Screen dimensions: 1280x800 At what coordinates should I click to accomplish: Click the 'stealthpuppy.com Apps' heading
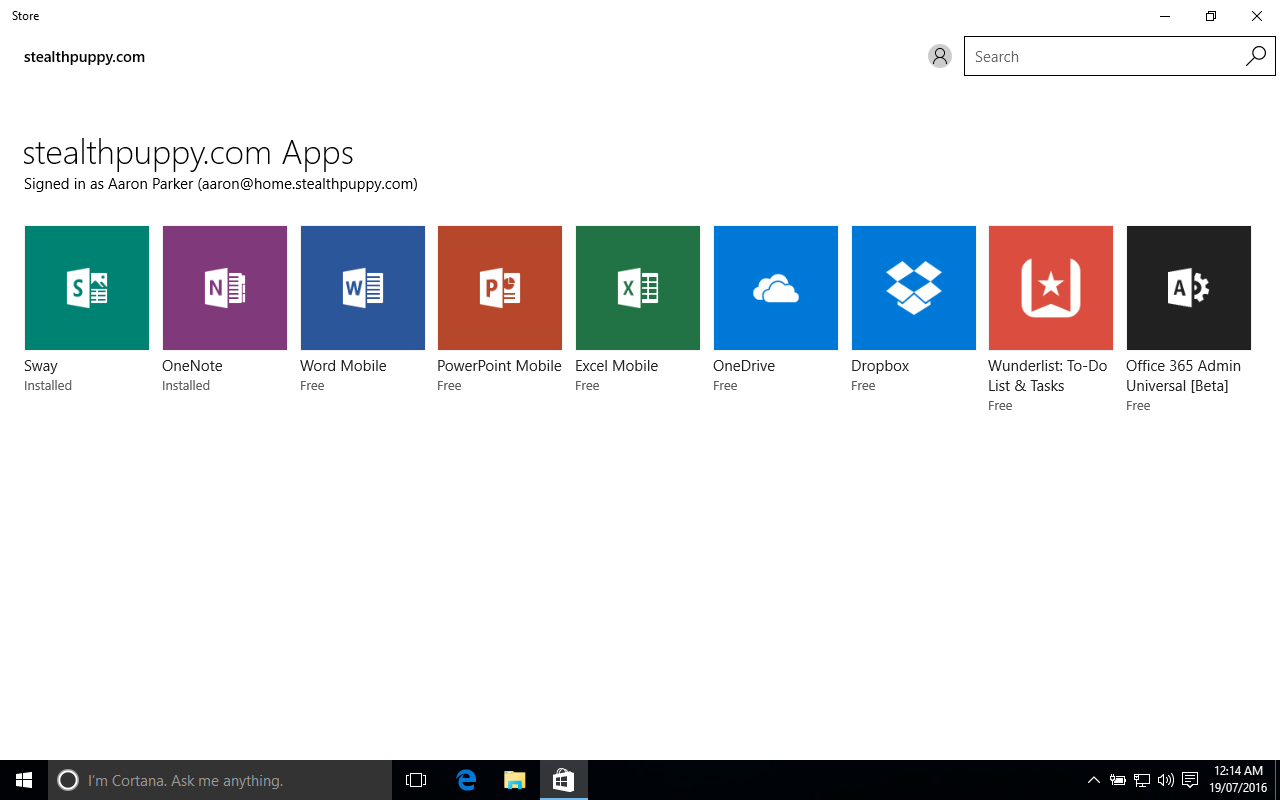pyautogui.click(x=188, y=153)
